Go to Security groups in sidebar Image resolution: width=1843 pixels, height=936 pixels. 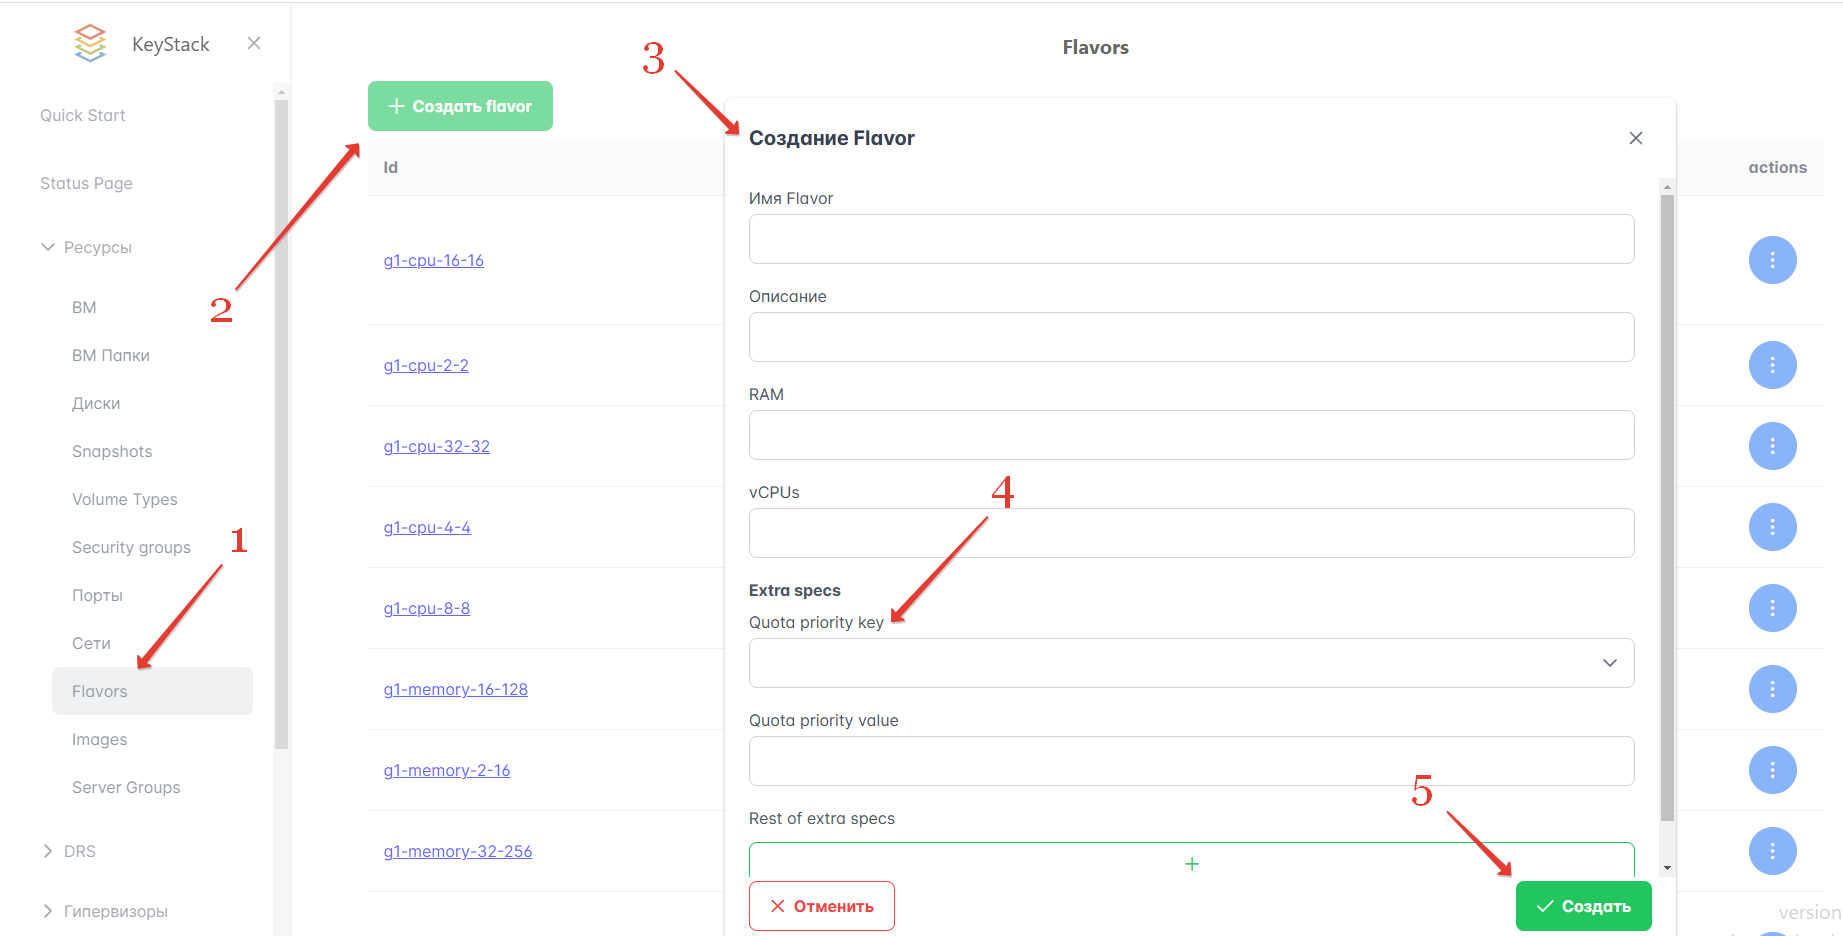tap(131, 547)
